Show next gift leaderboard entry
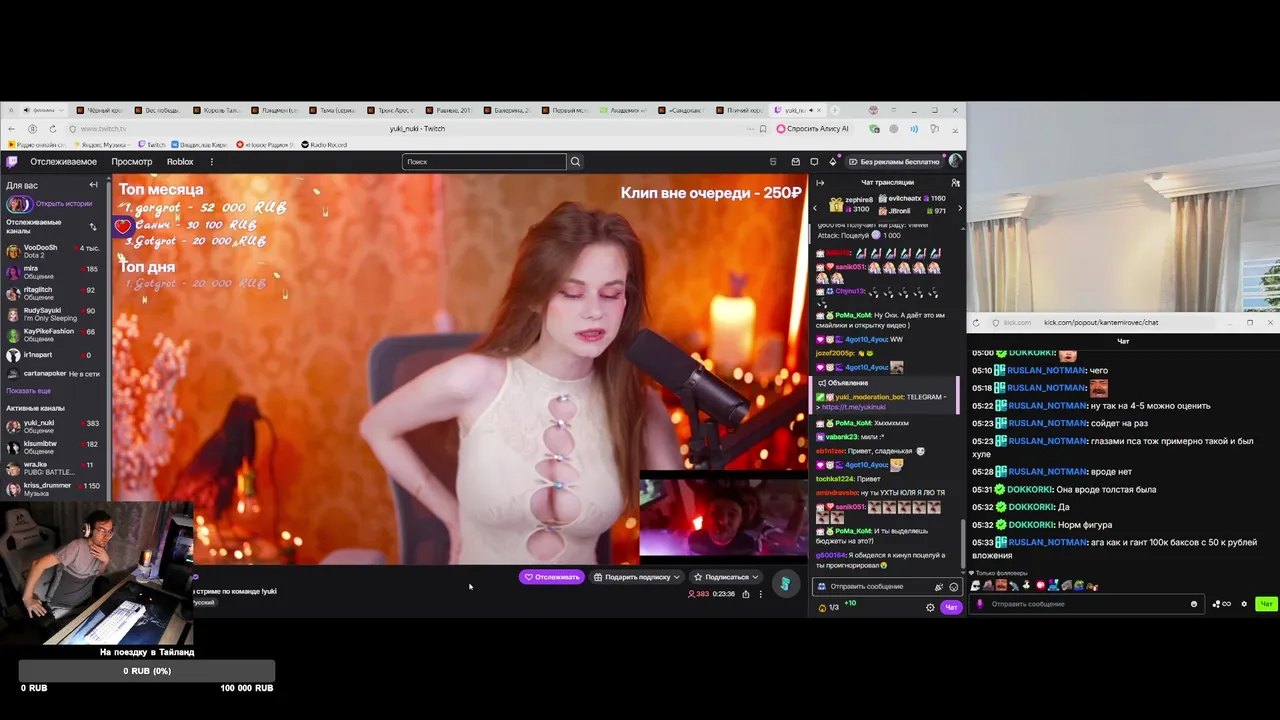Image resolution: width=1280 pixels, height=720 pixels. click(960, 208)
